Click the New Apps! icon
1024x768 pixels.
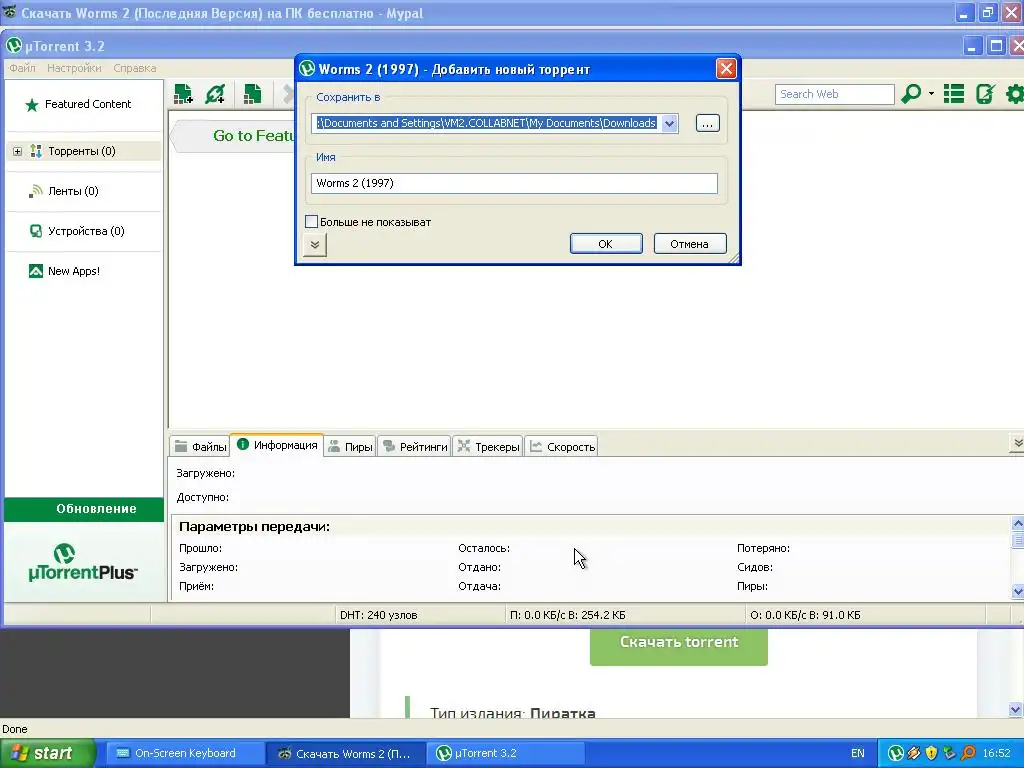point(36,271)
